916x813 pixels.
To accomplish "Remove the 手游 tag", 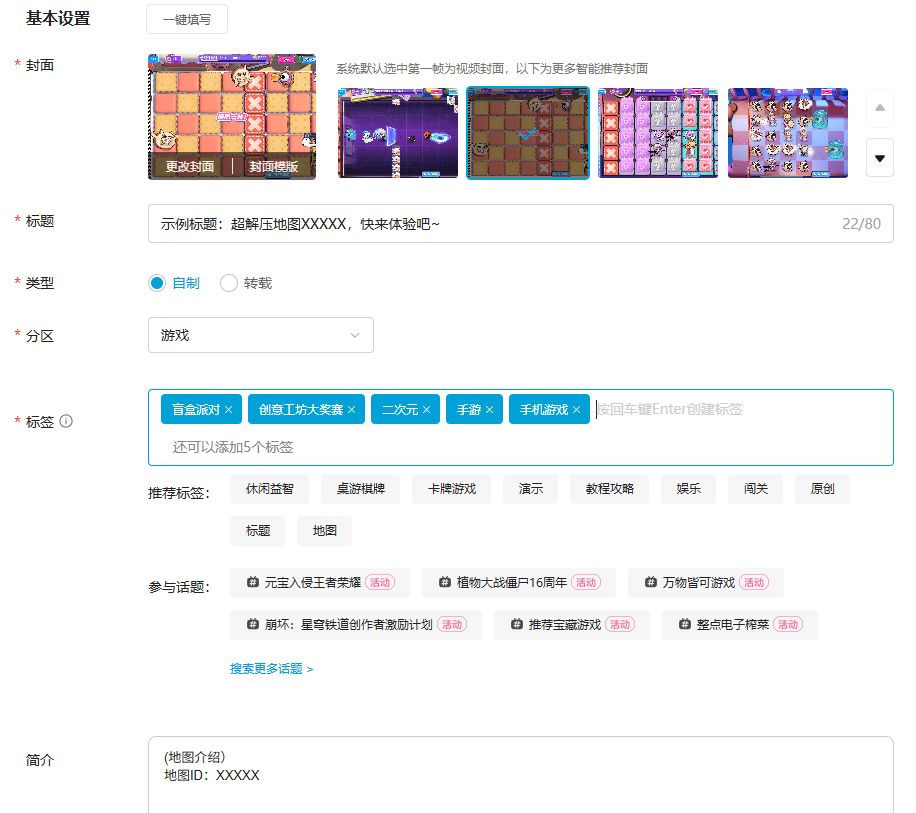I will pos(490,410).
